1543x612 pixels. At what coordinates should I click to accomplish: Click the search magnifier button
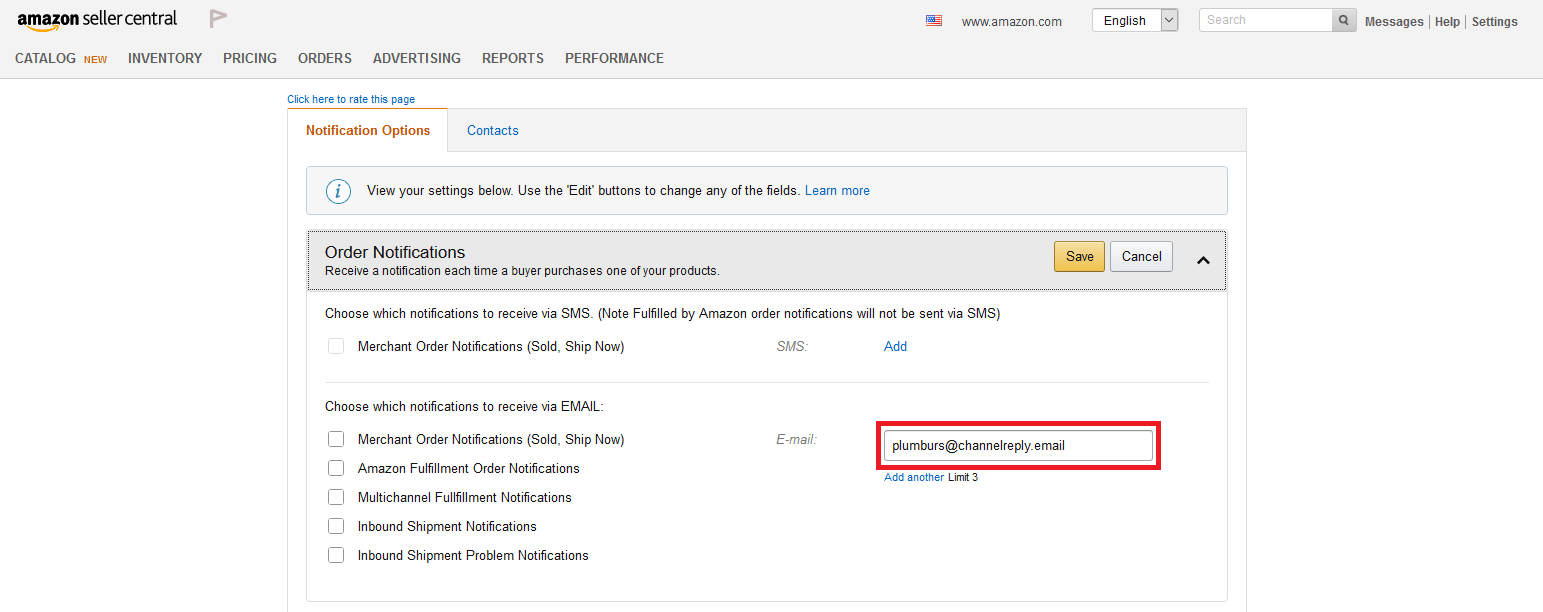pyautogui.click(x=1346, y=20)
